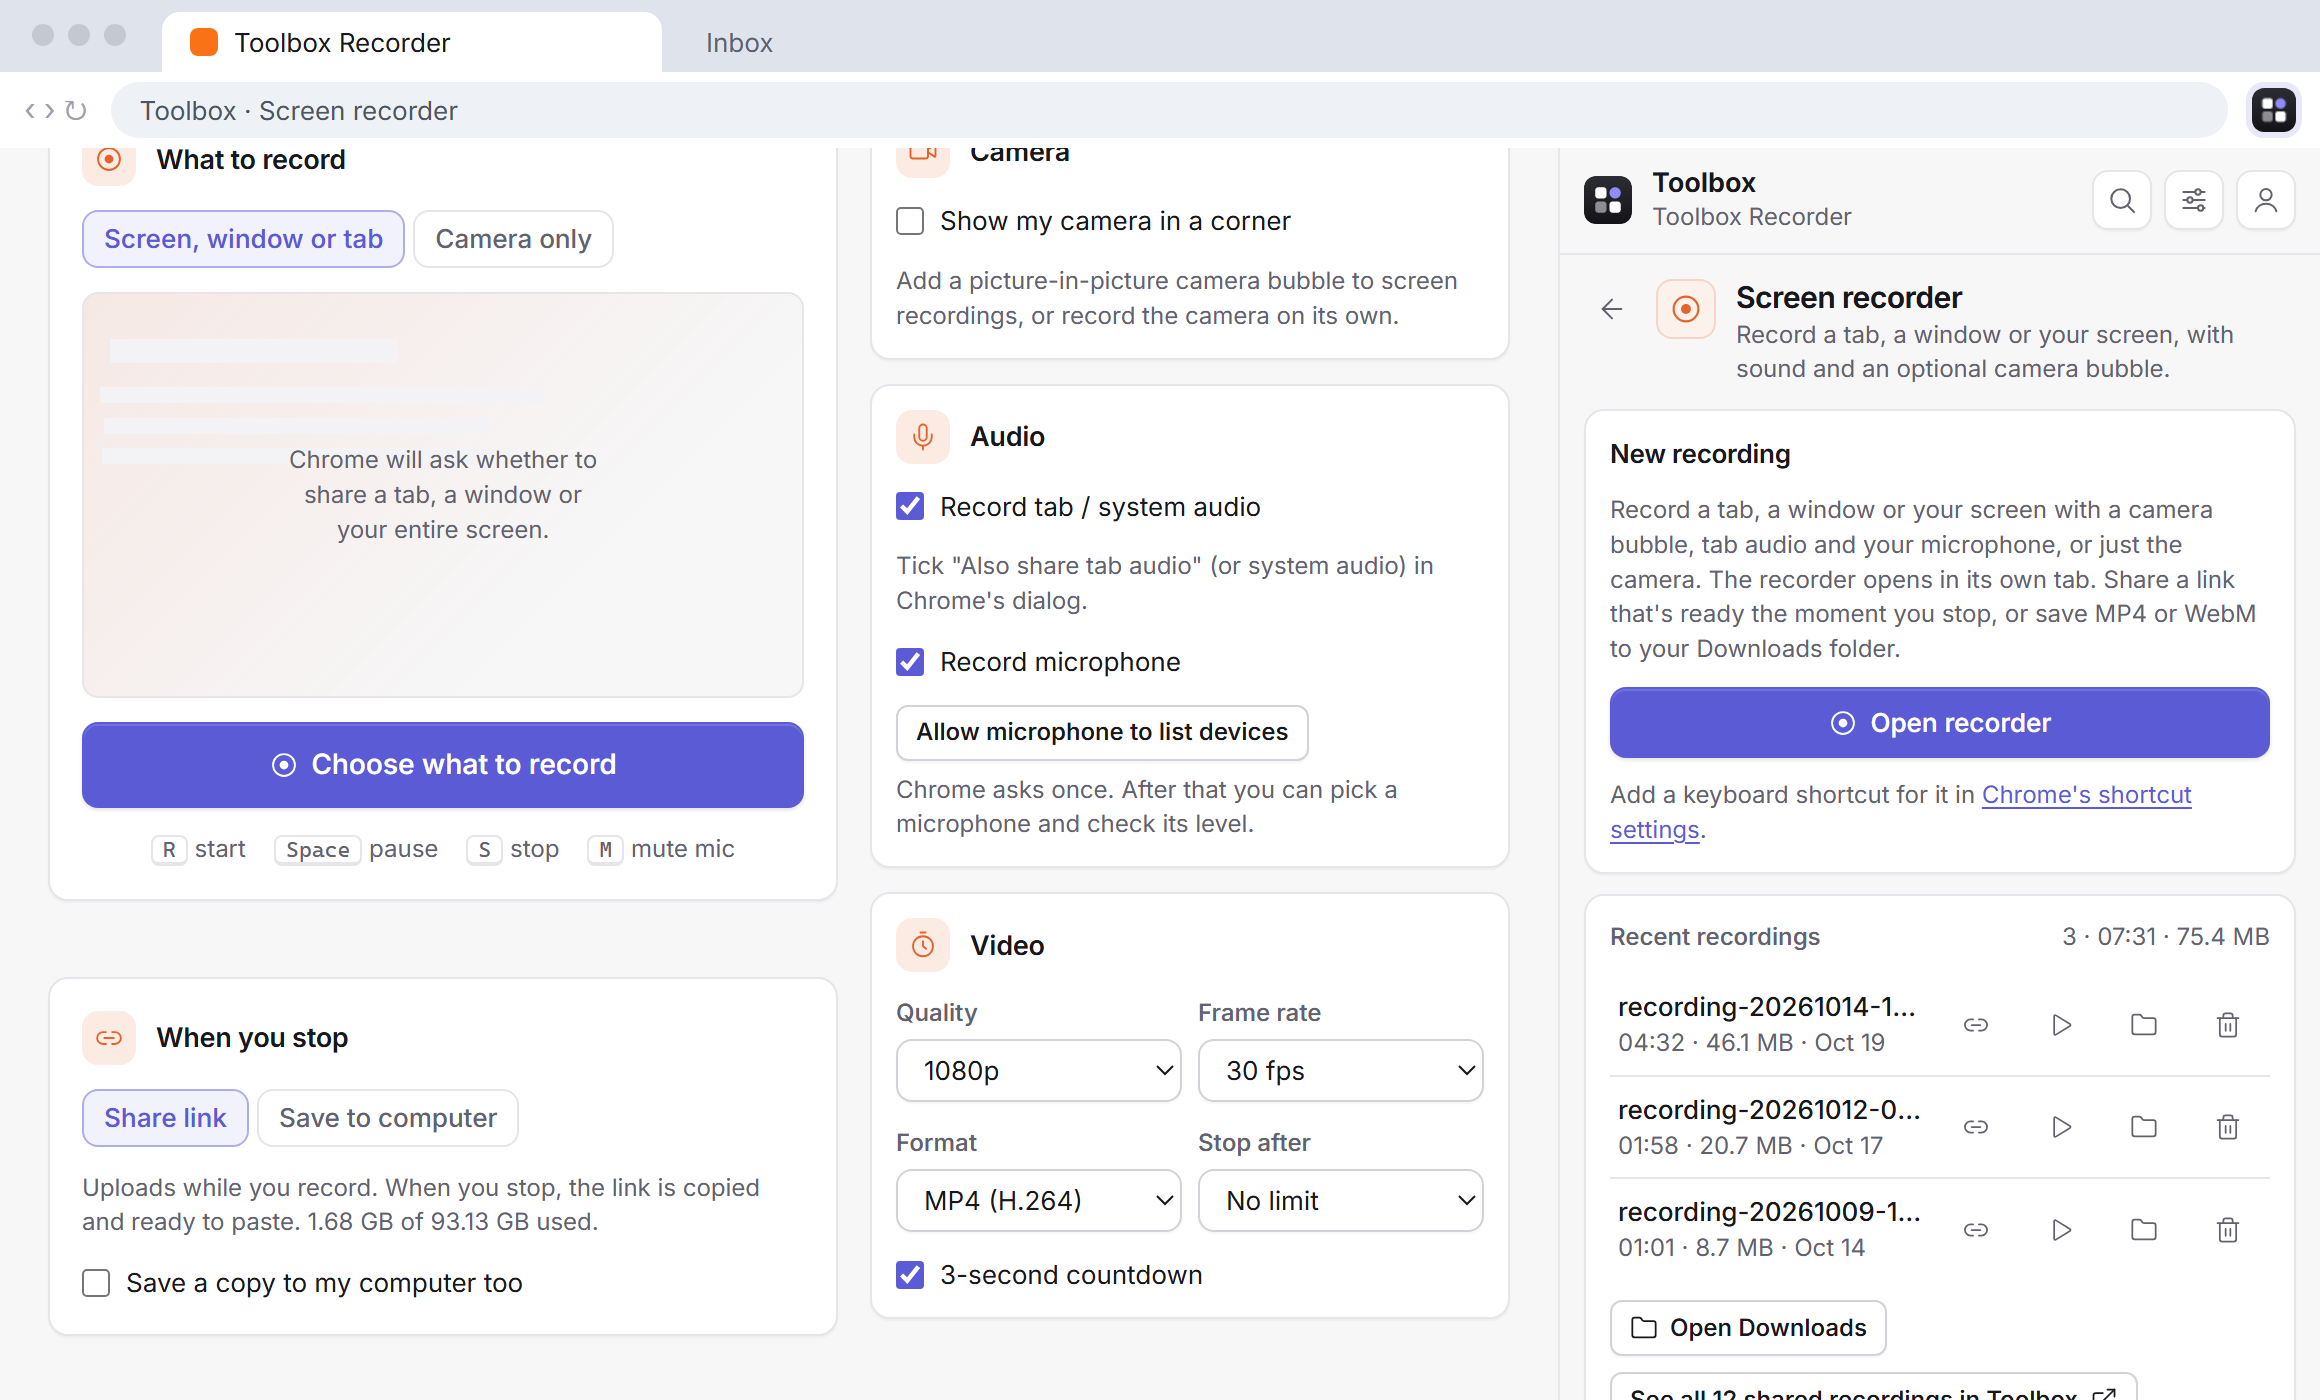Copy link for recording-20261014 recording

point(1976,1025)
